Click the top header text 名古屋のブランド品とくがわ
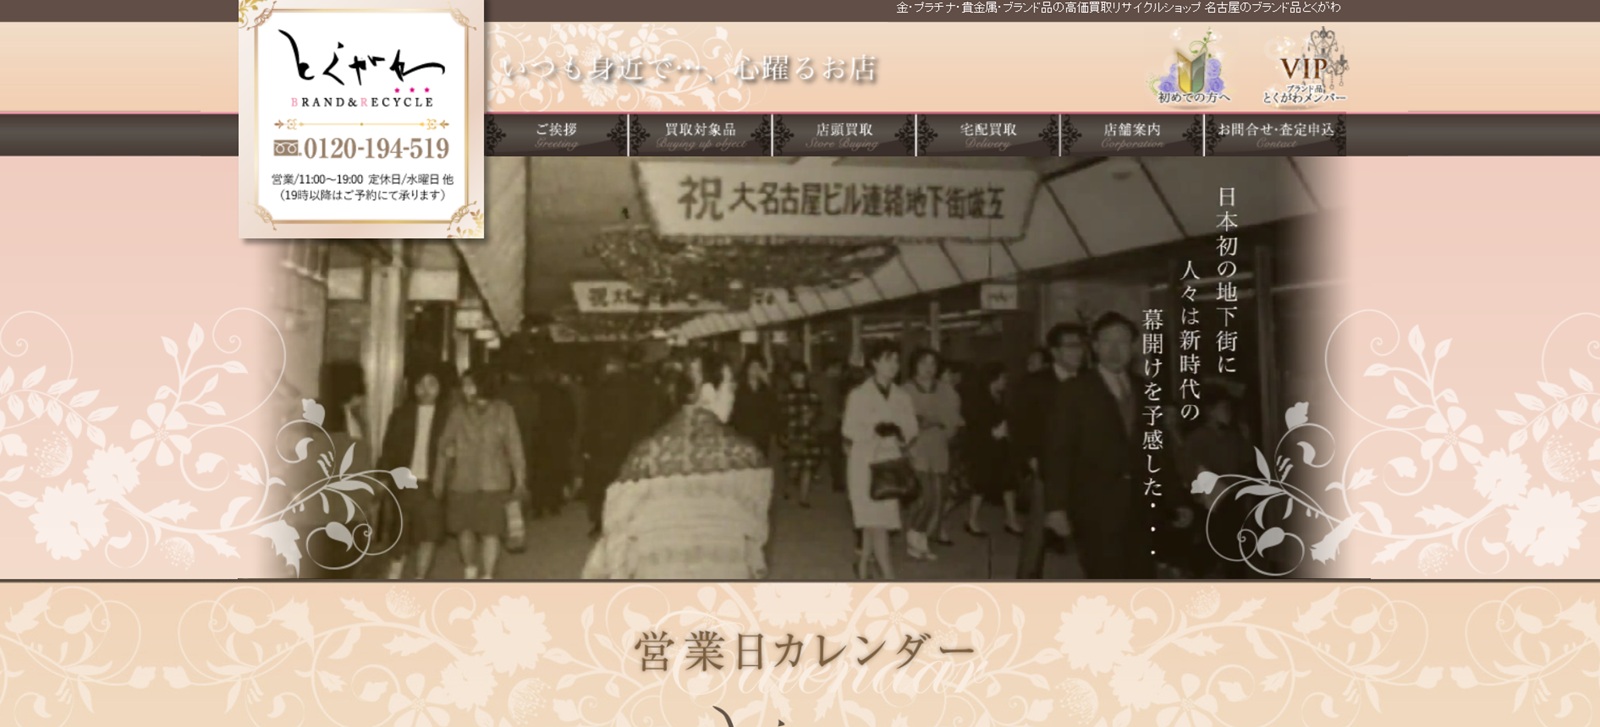This screenshot has height=727, width=1600. pyautogui.click(x=1273, y=8)
